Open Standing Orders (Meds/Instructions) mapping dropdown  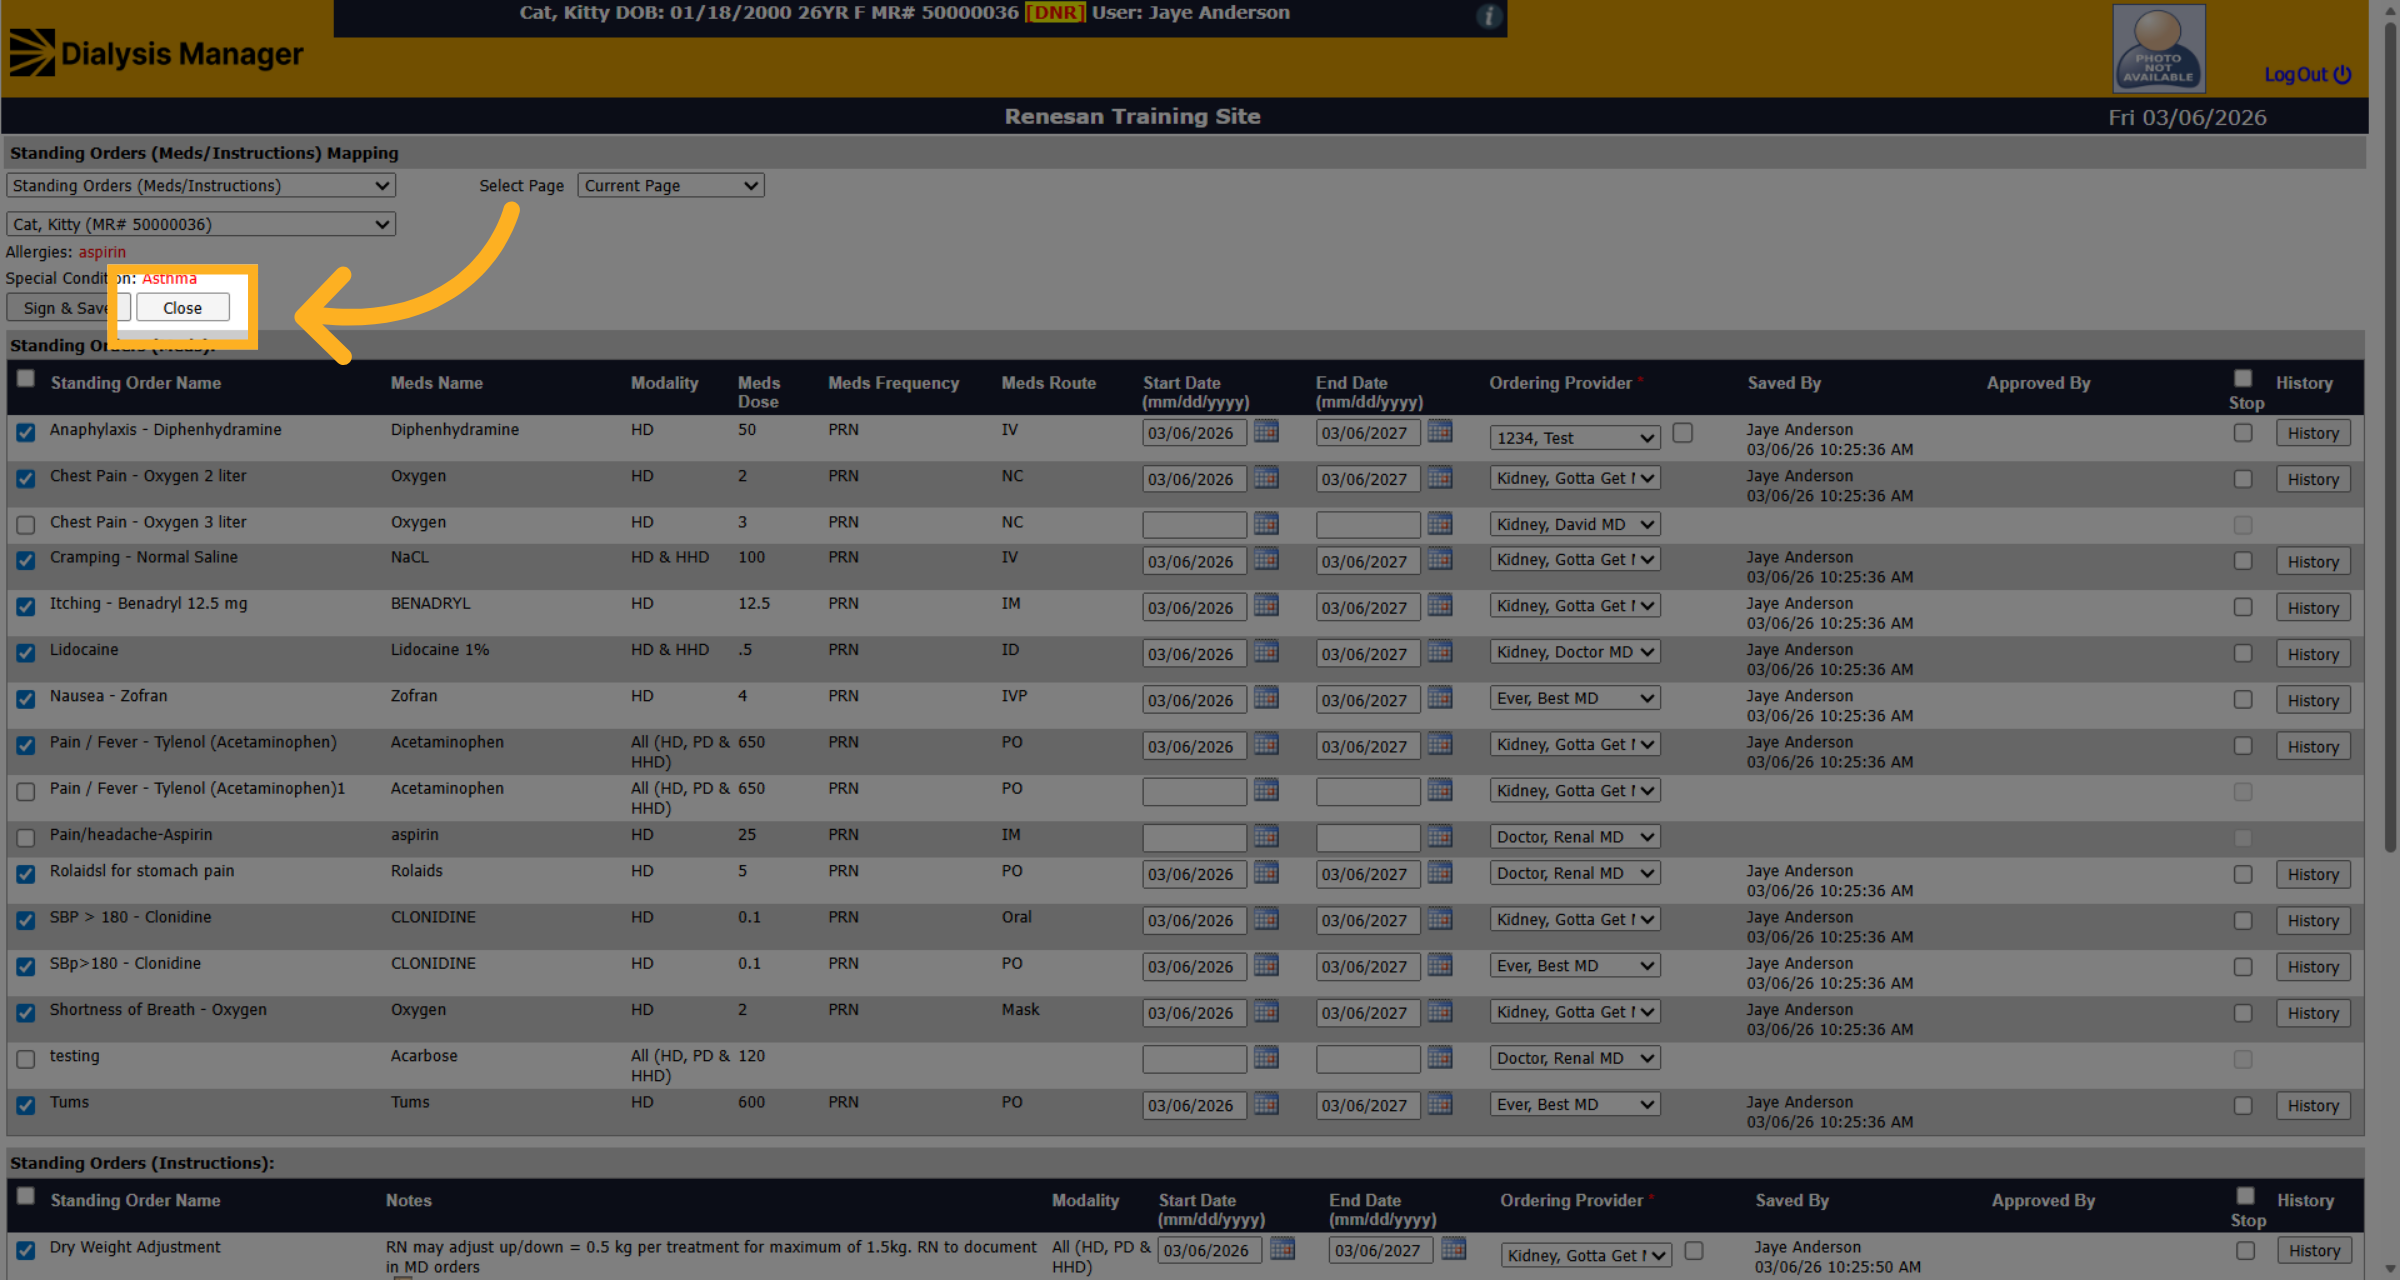(201, 185)
